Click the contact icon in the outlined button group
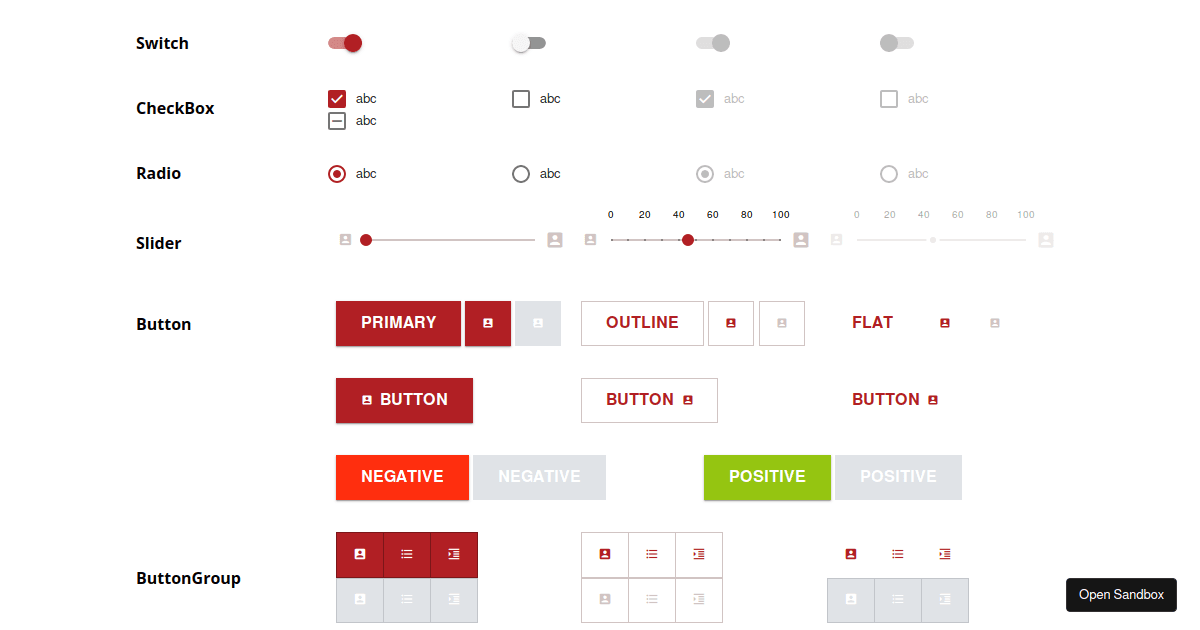Image resolution: width=1200 pixels, height=630 pixels. pos(605,554)
